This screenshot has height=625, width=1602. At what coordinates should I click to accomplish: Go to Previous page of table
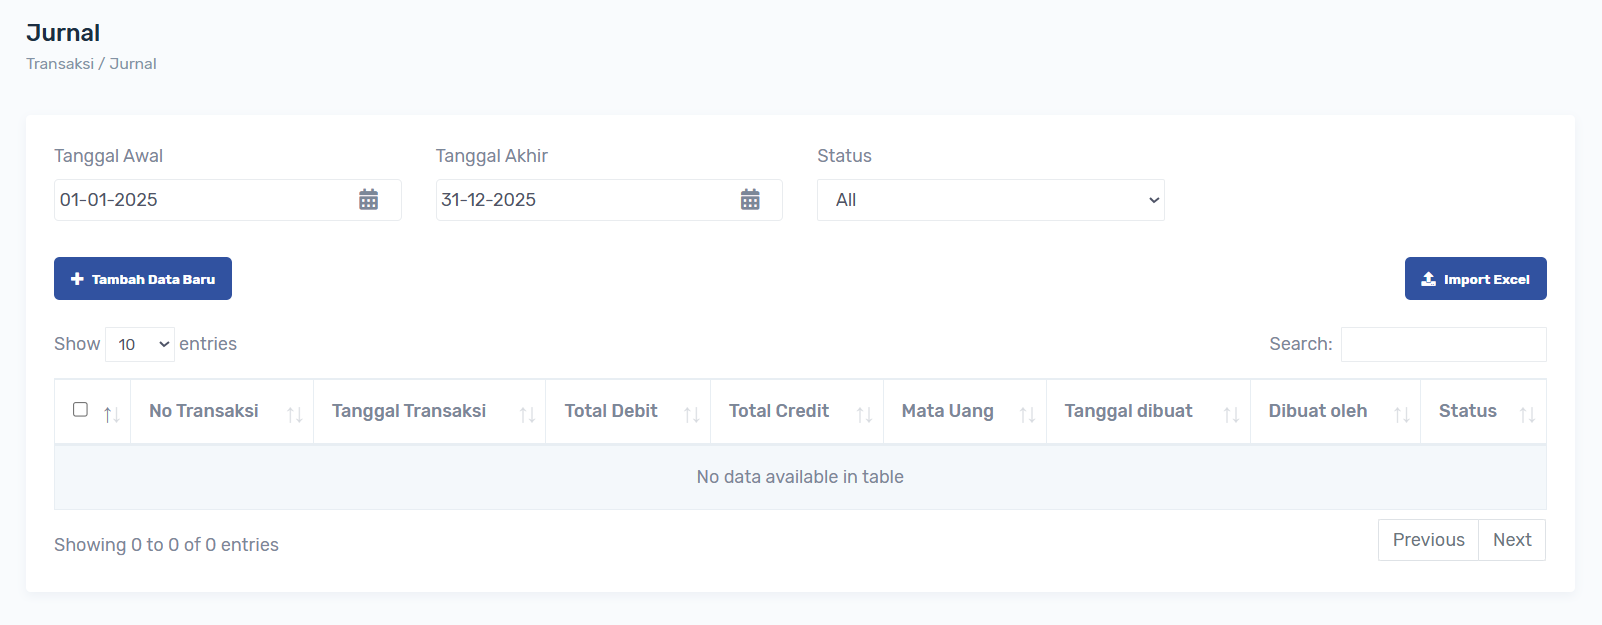click(1428, 540)
